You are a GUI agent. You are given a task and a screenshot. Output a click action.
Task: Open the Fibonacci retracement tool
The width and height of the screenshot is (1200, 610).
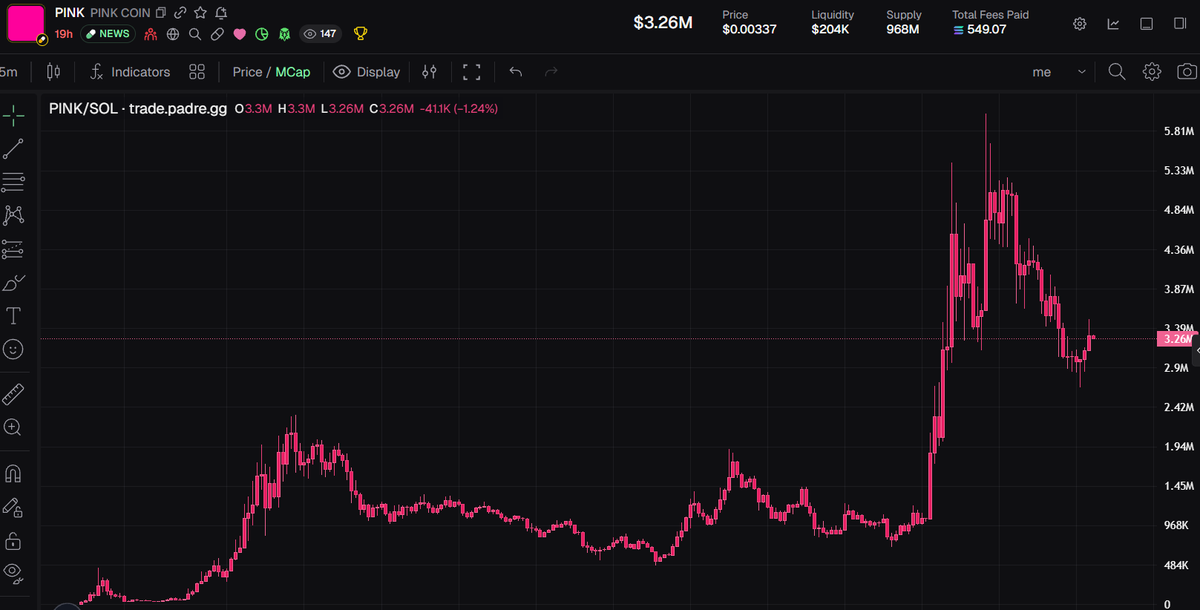point(14,182)
